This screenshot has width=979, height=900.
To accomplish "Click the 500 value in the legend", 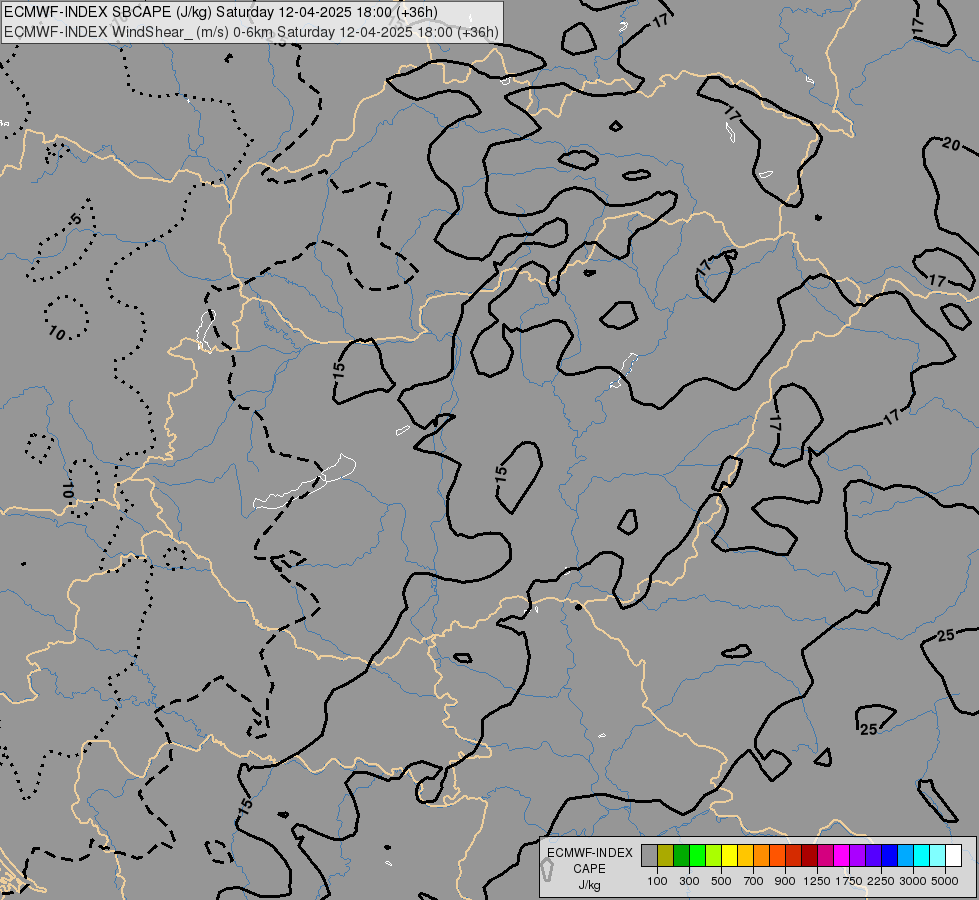I will (721, 881).
